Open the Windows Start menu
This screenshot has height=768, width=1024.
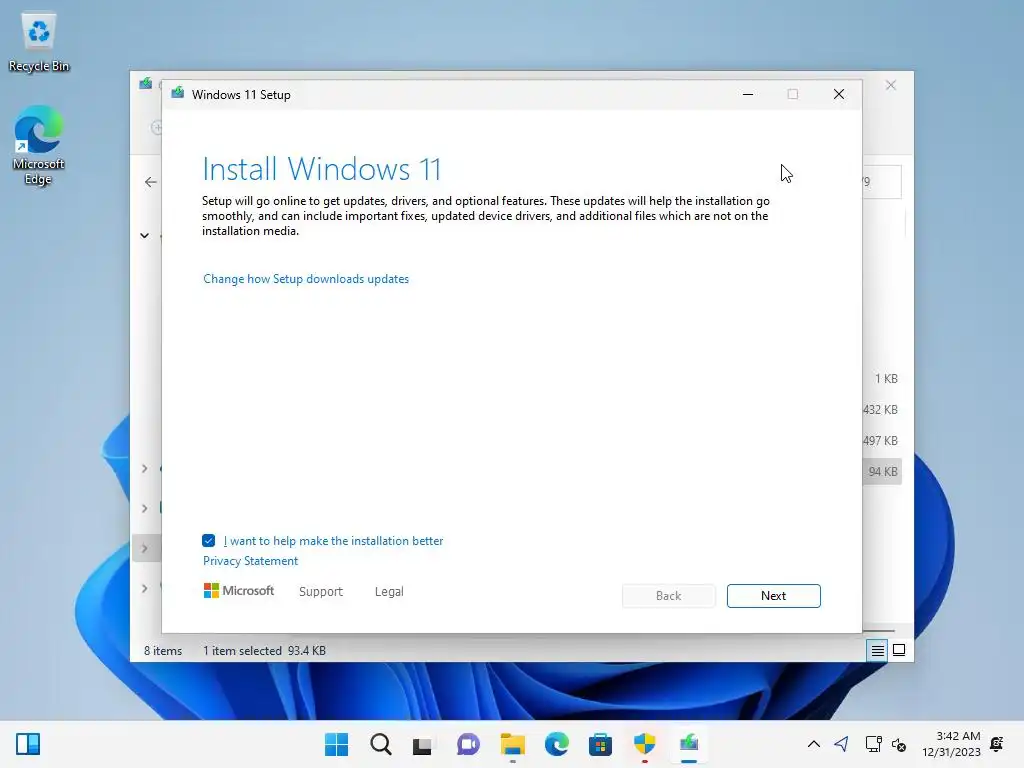pyautogui.click(x=336, y=744)
